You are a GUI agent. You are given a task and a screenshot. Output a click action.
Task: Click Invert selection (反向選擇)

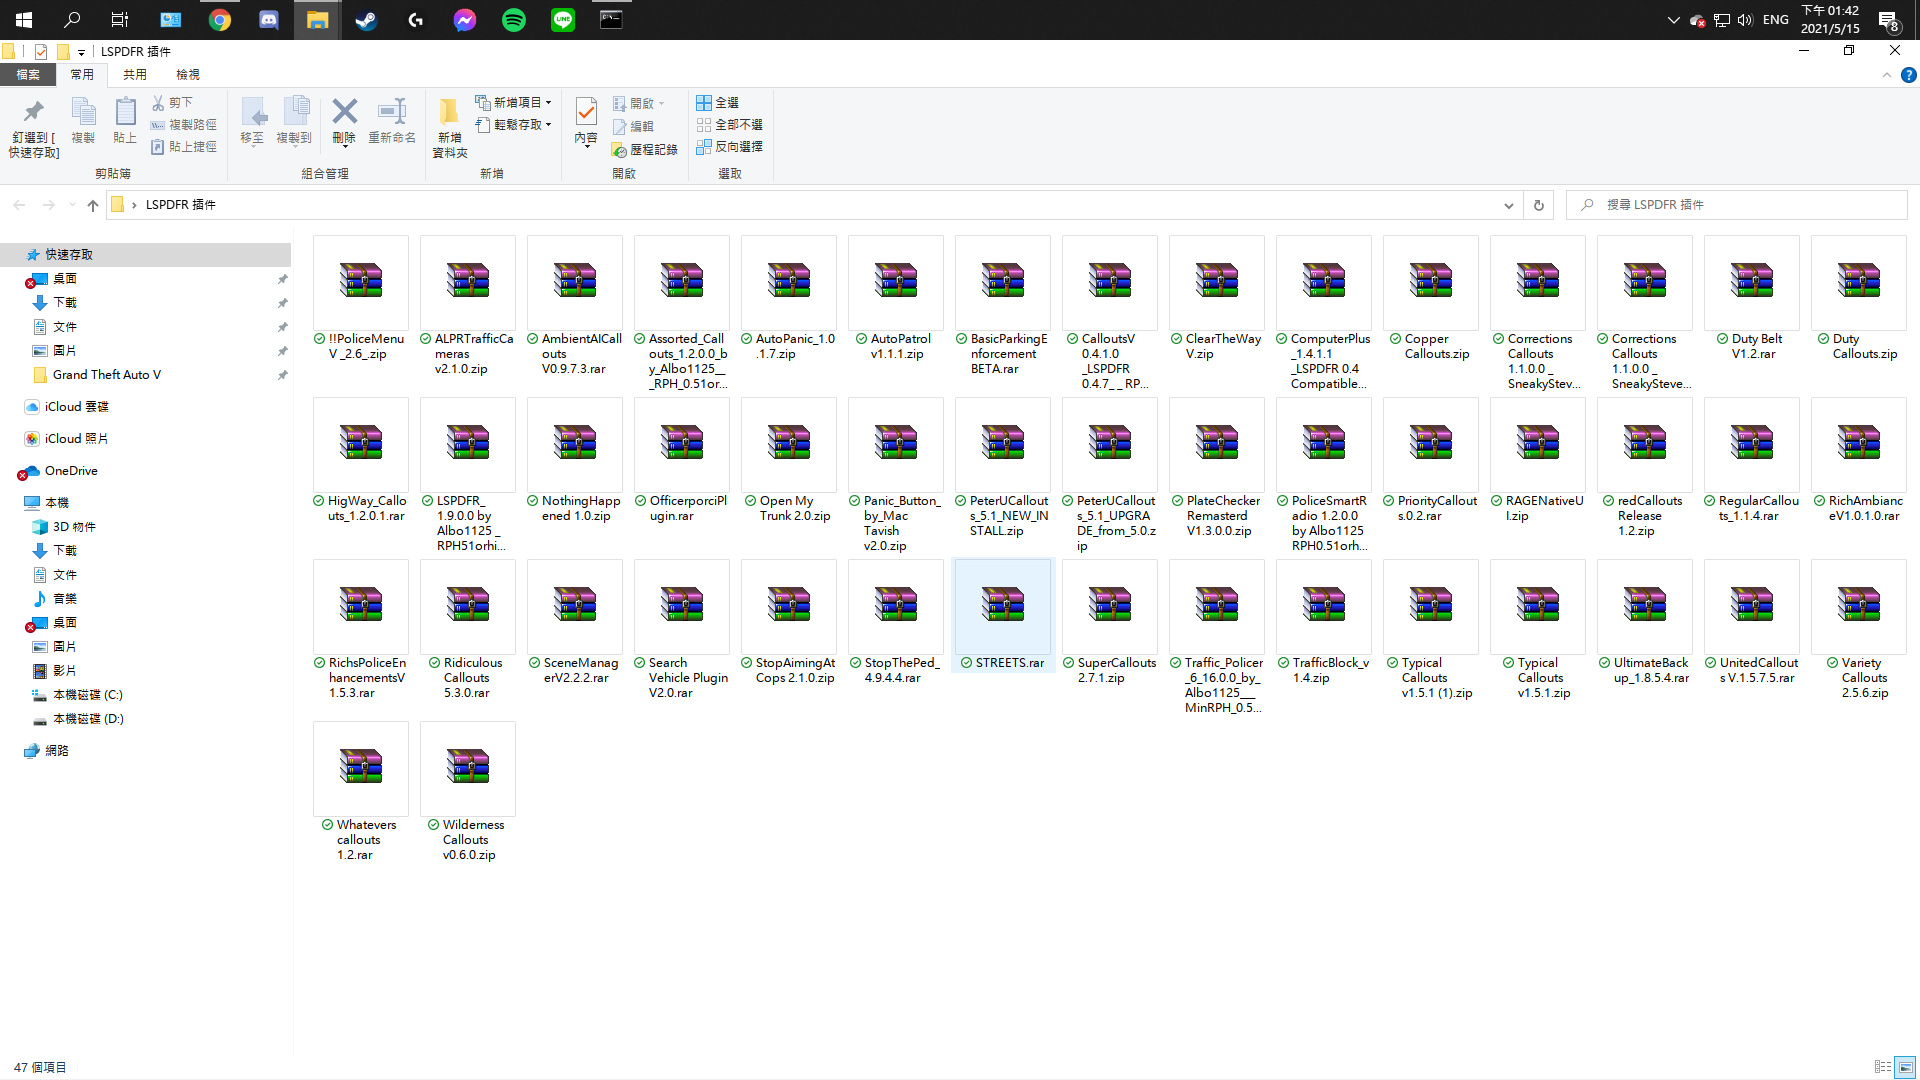[729, 147]
